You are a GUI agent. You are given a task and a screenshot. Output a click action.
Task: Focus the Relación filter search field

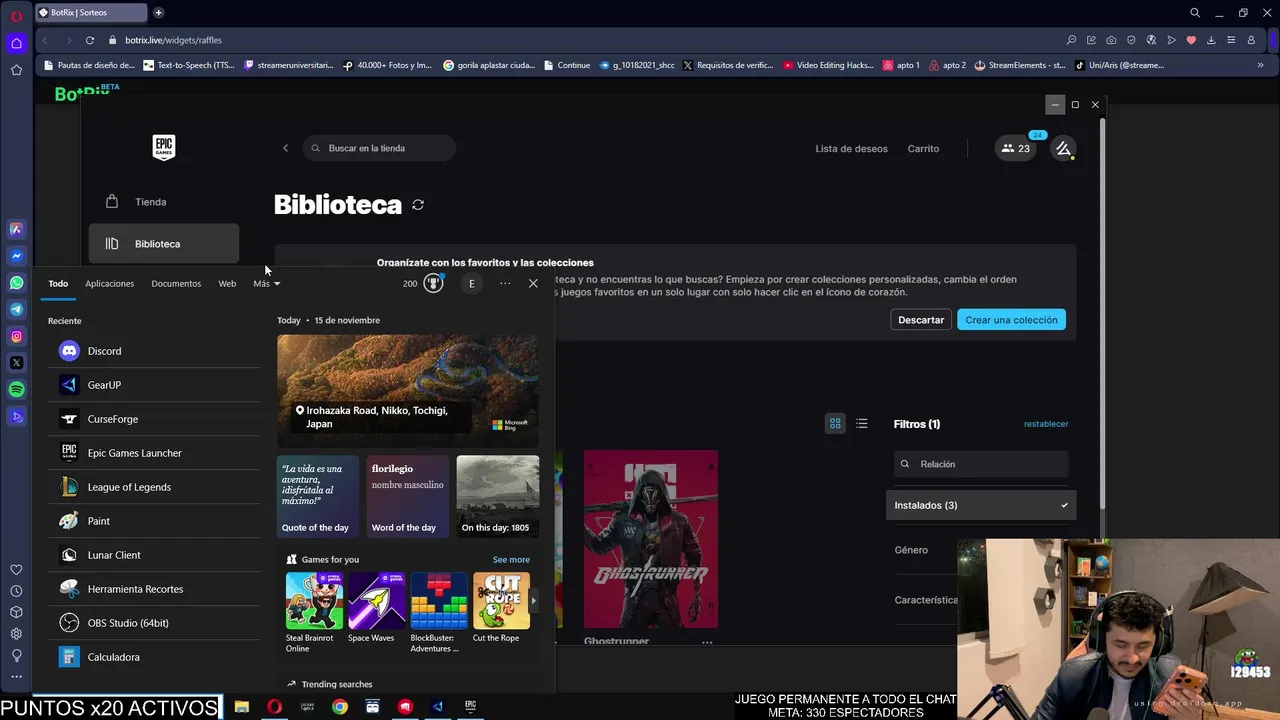point(981,464)
